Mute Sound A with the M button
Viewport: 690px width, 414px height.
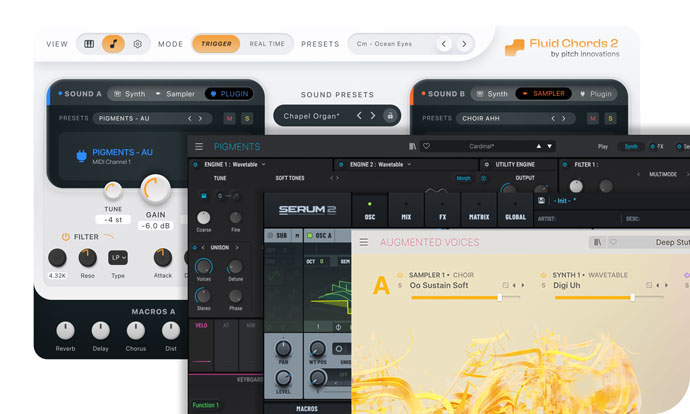click(x=228, y=118)
